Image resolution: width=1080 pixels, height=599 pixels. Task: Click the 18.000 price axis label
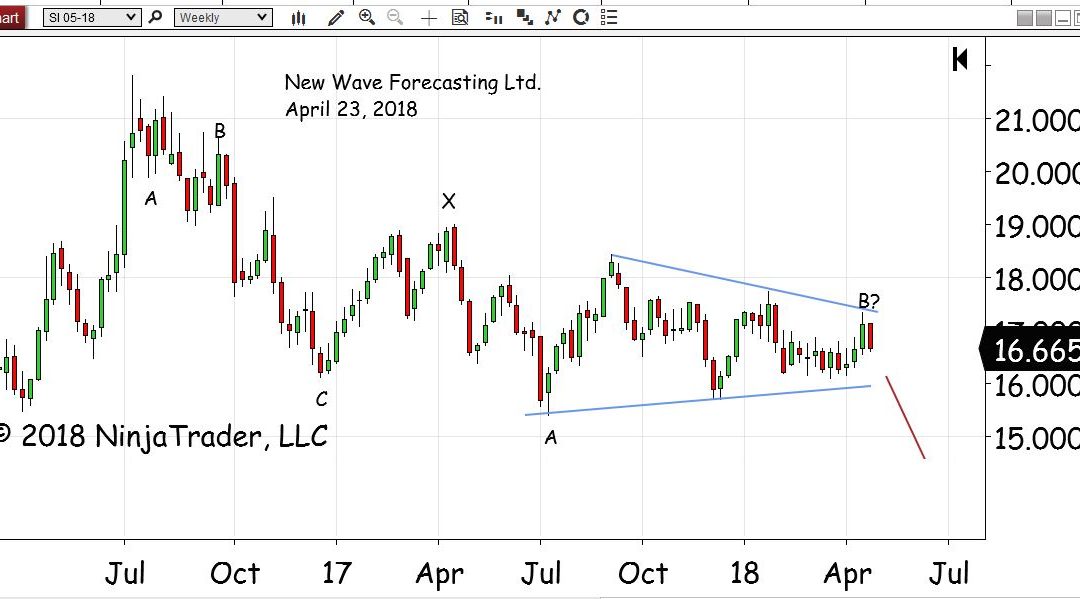tap(1036, 280)
